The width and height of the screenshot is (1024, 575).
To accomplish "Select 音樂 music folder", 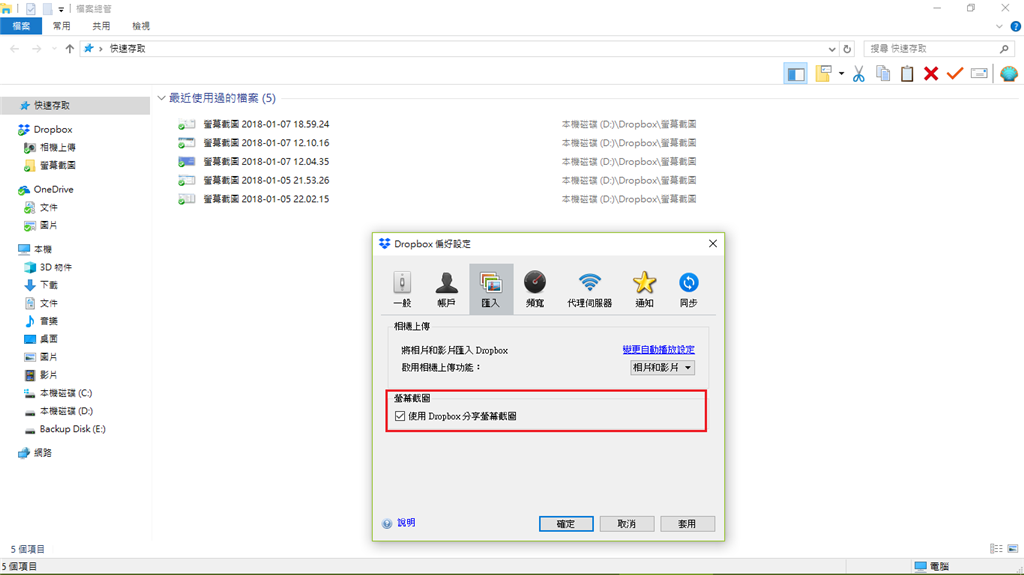I will click(48, 321).
